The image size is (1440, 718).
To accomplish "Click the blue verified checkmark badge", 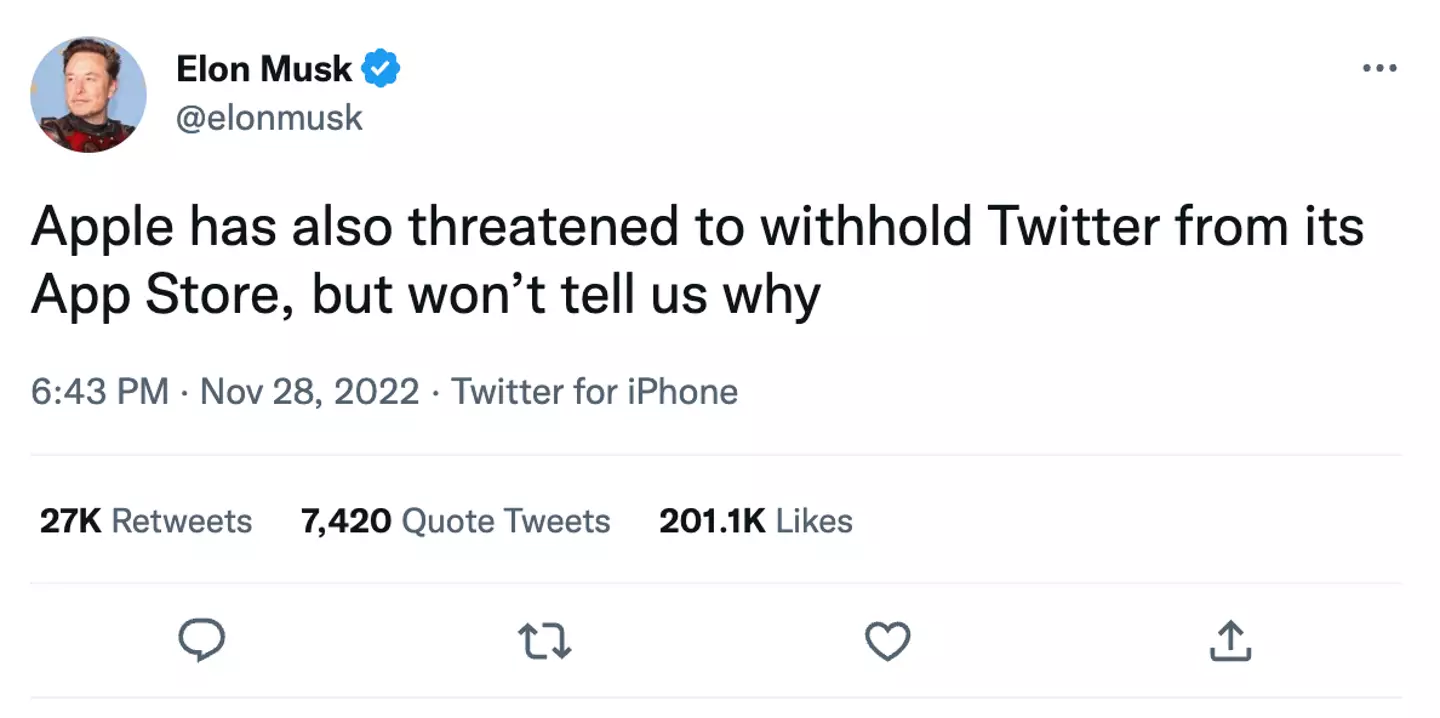I will coord(381,69).
